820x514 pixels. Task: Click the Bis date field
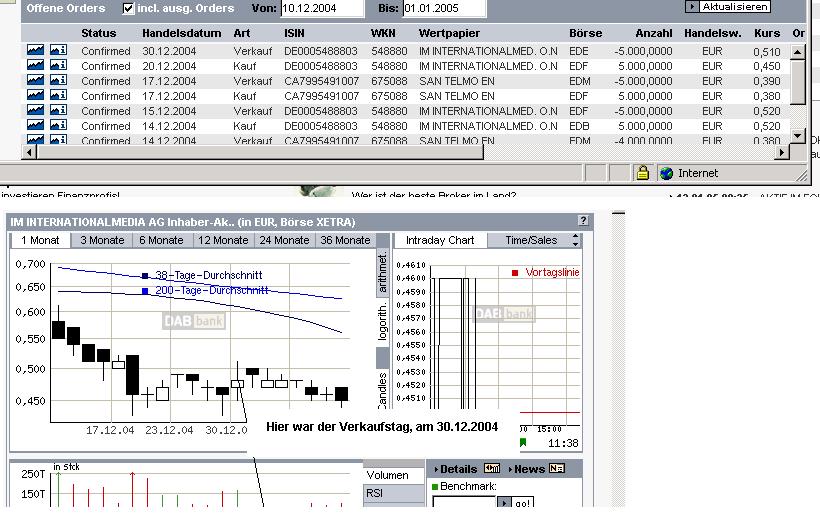coord(444,8)
